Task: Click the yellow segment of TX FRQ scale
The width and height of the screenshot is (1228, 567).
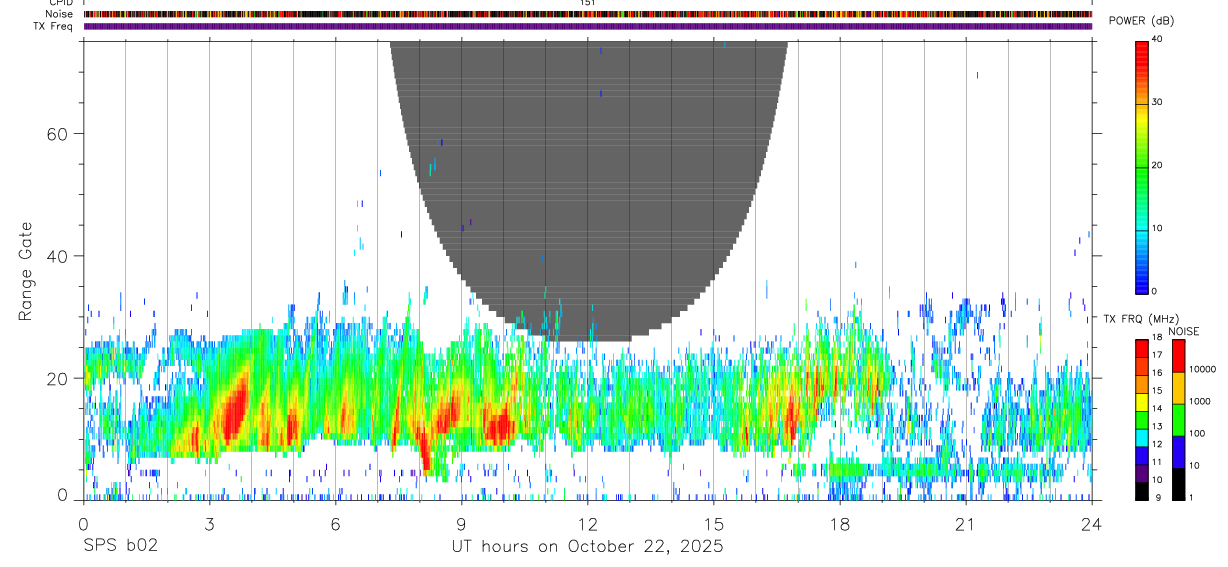Action: pos(1142,402)
